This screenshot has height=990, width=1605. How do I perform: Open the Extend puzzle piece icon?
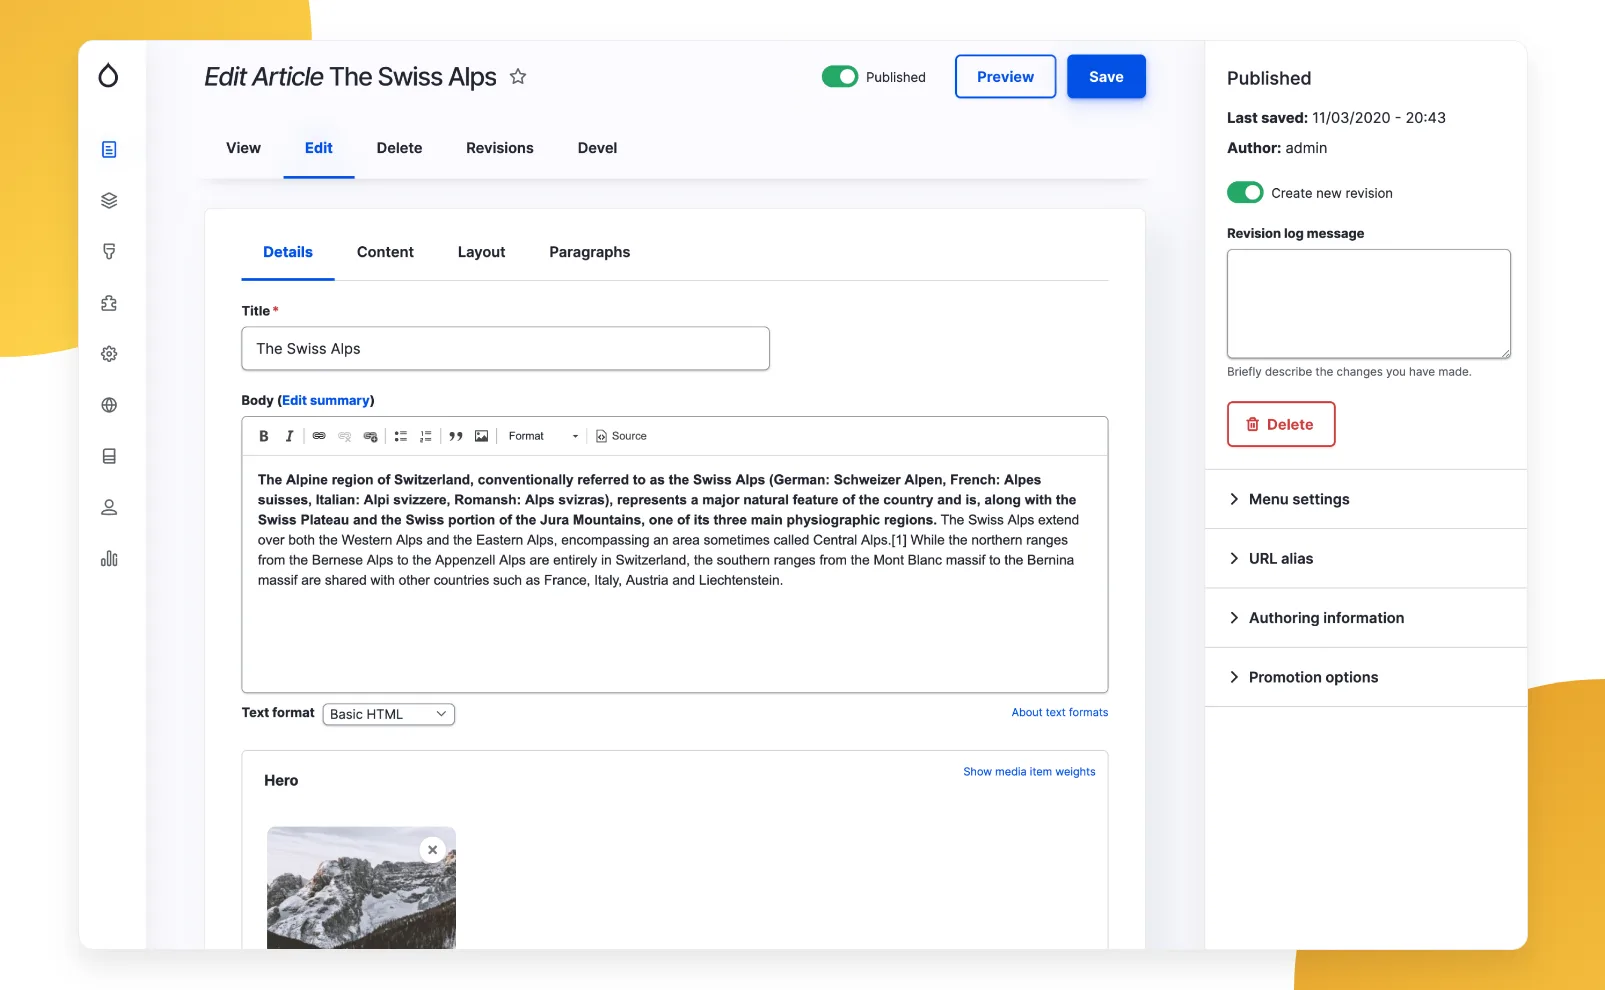109,302
